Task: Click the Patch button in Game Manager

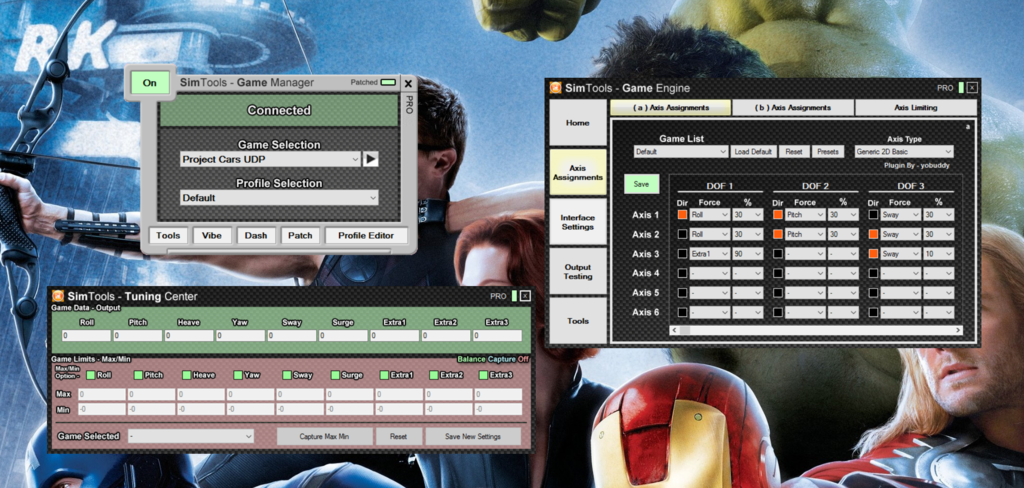Action: pos(300,235)
